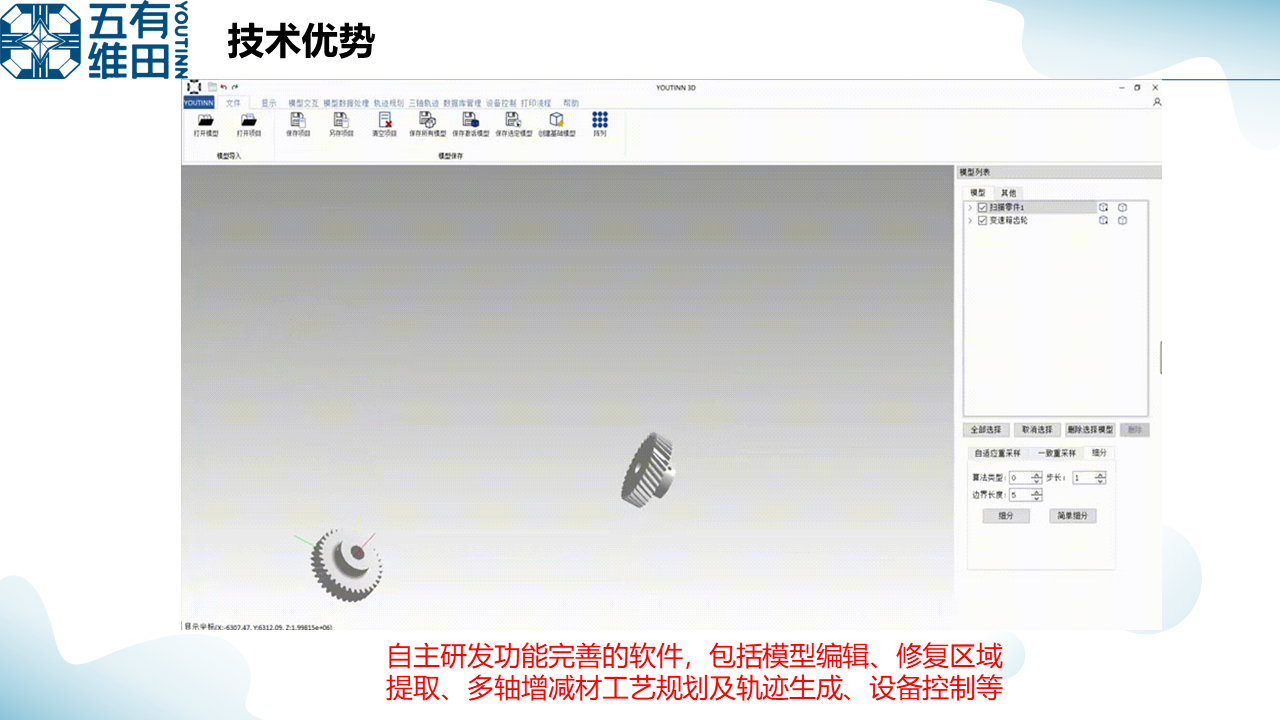The image size is (1280, 720).
Task: Click the 打开项目 open project icon
Action: point(248,120)
